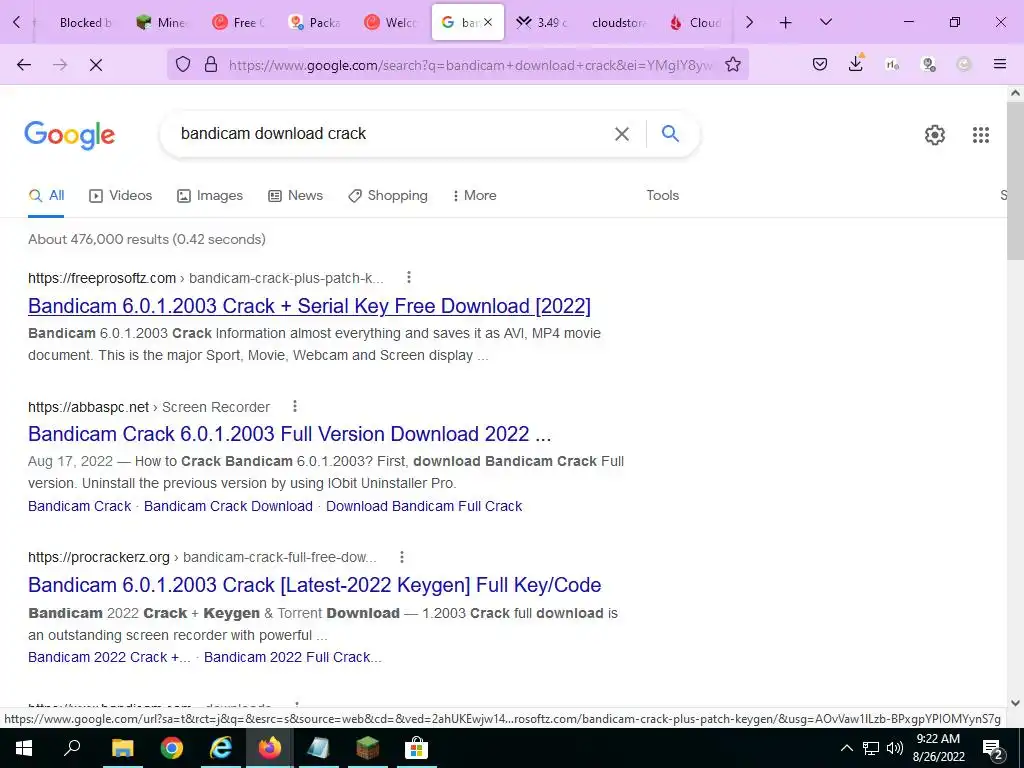Click the Bandicam Crack sitelink
This screenshot has width=1024, height=768.
[x=80, y=506]
